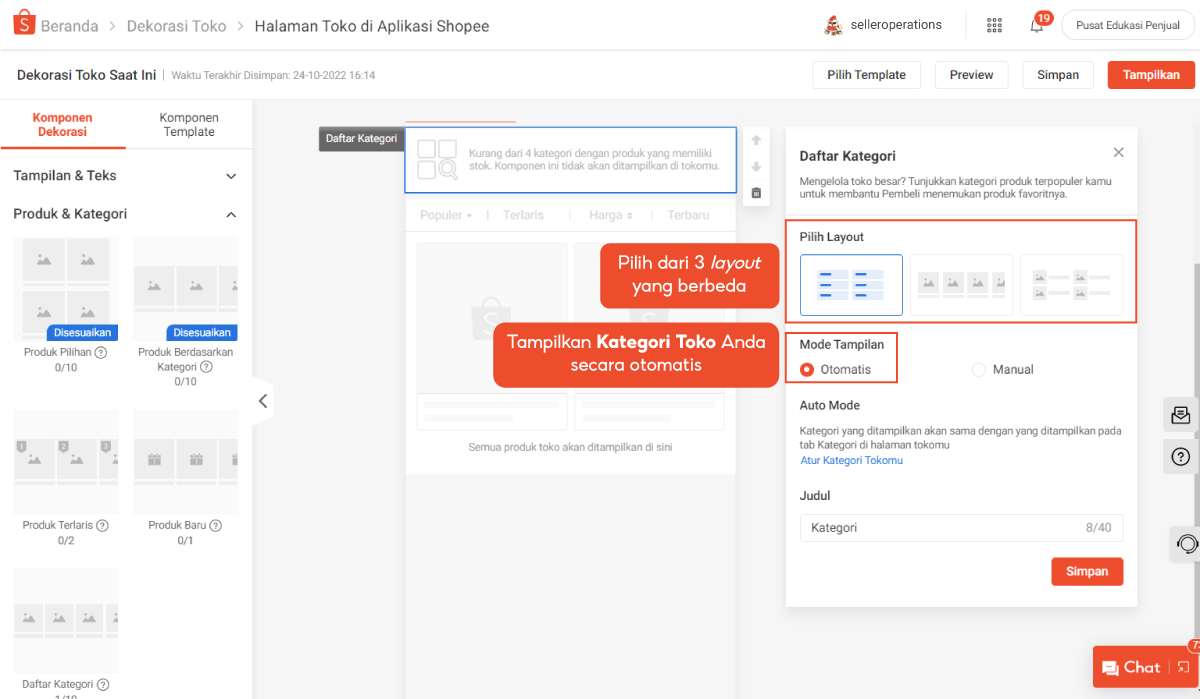Open the customer support headset icon
This screenshot has height=699, width=1200.
click(x=1186, y=544)
